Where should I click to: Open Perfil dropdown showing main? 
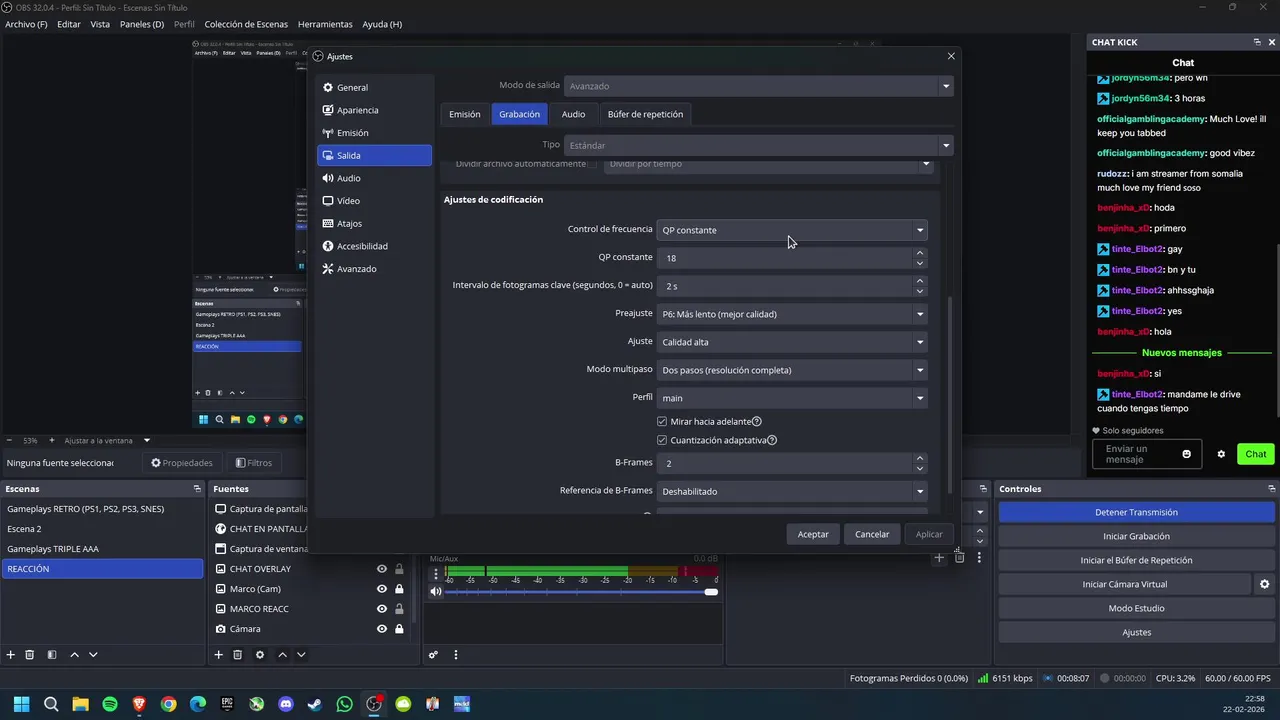pos(792,398)
